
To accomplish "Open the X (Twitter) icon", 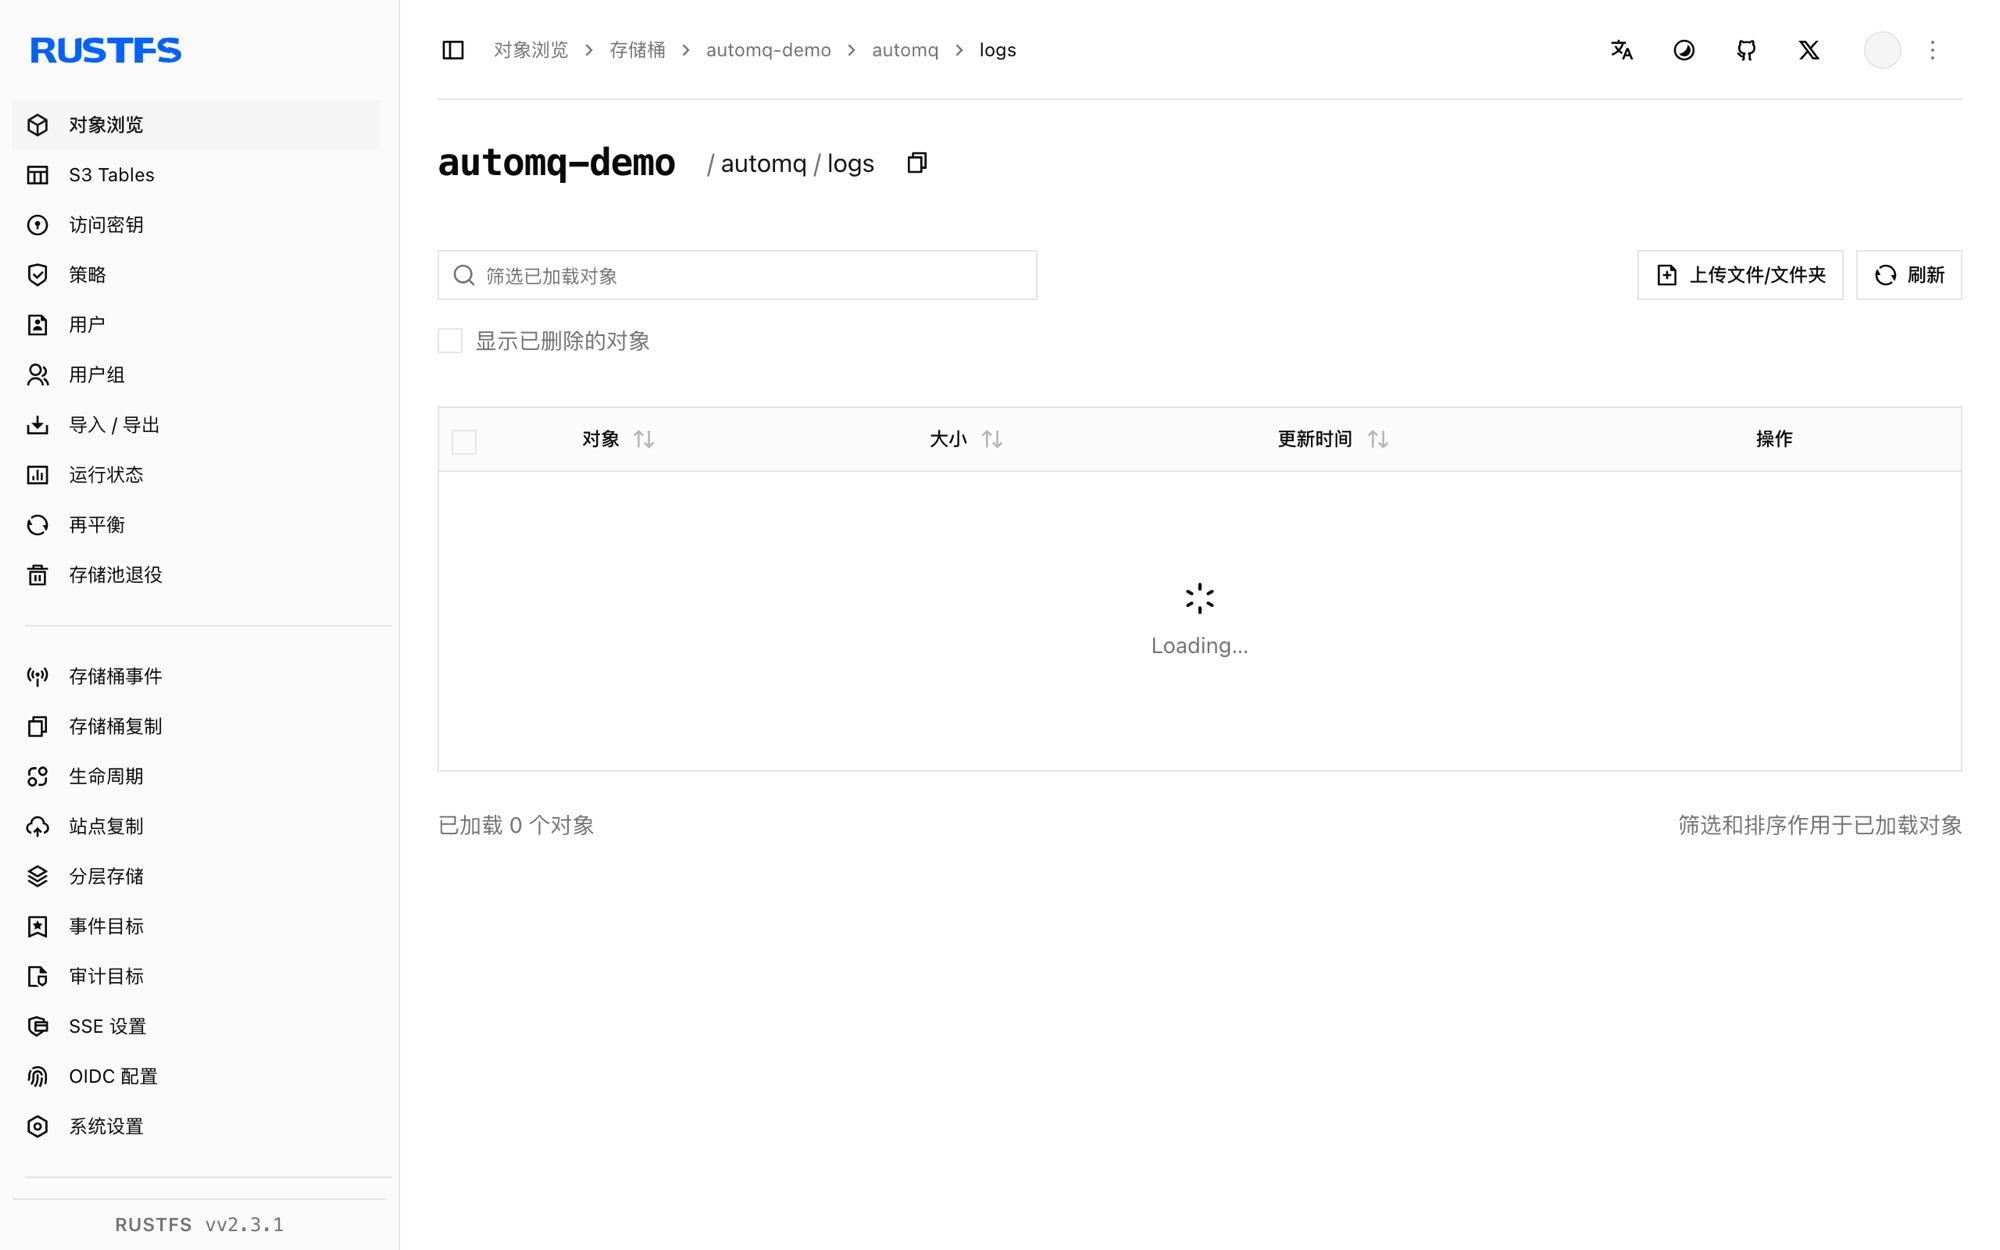I will (x=1808, y=50).
